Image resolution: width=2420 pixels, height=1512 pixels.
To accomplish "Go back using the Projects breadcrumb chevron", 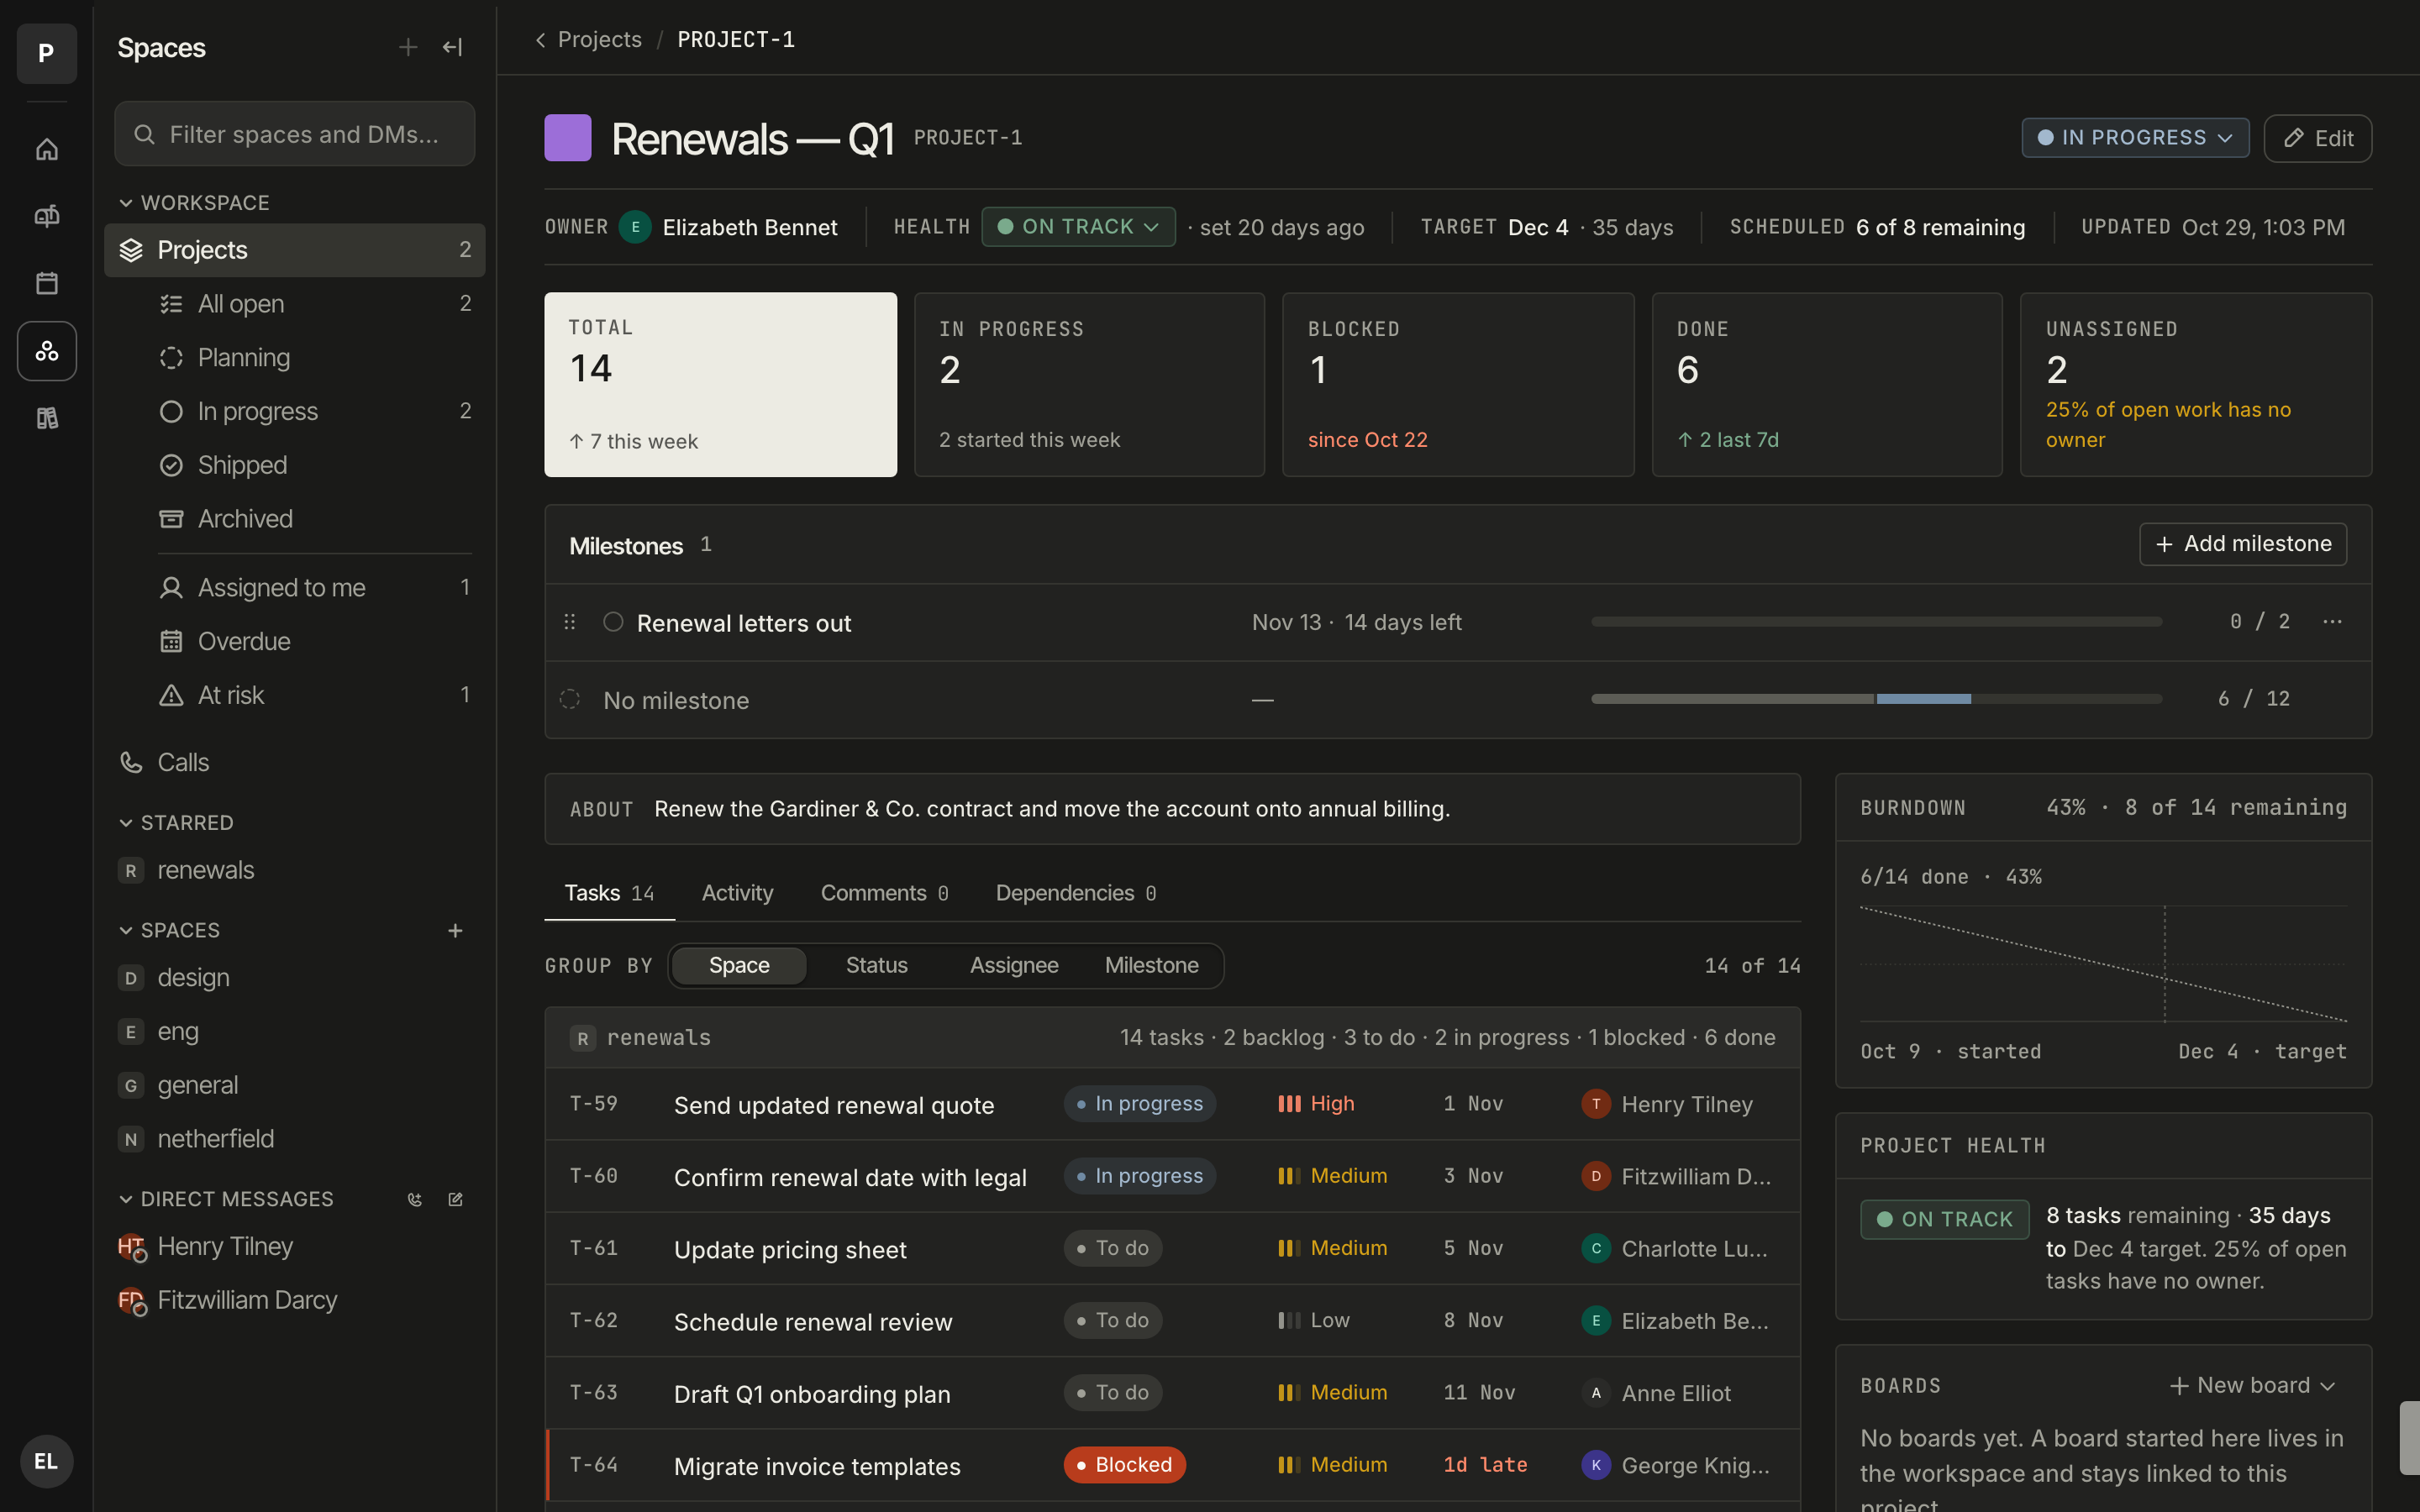I will pos(541,40).
